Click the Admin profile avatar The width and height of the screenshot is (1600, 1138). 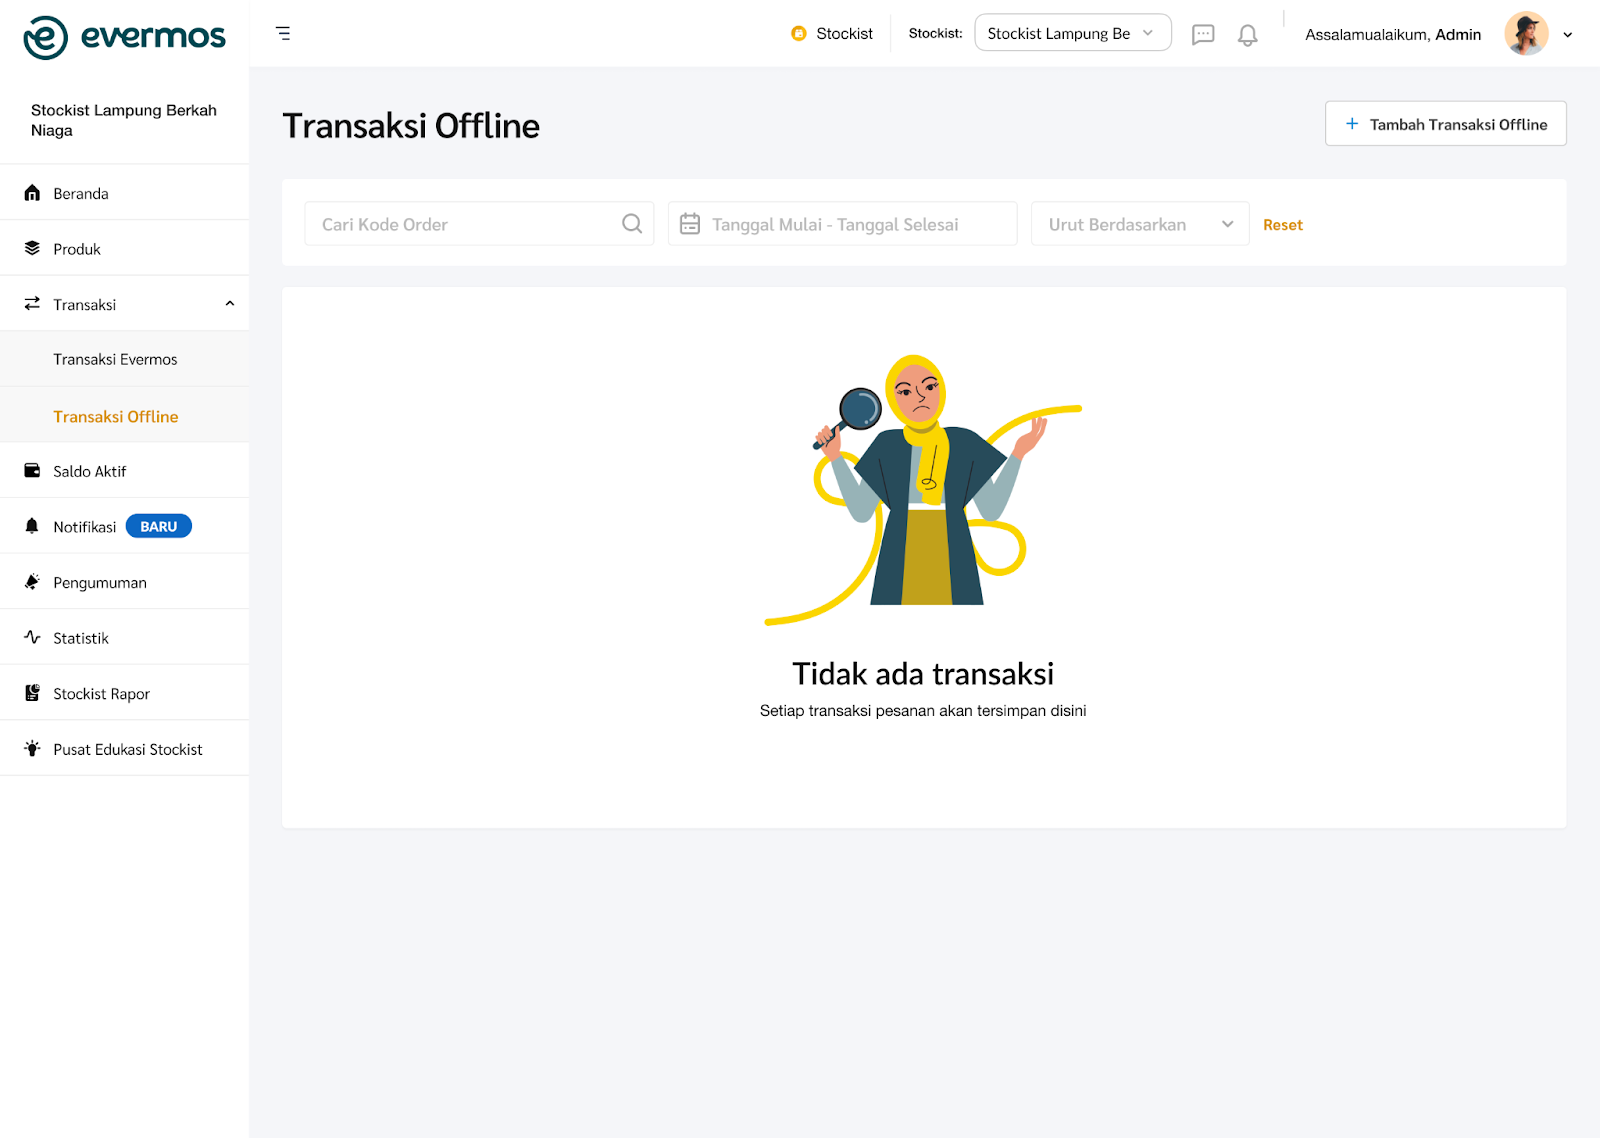coord(1526,34)
